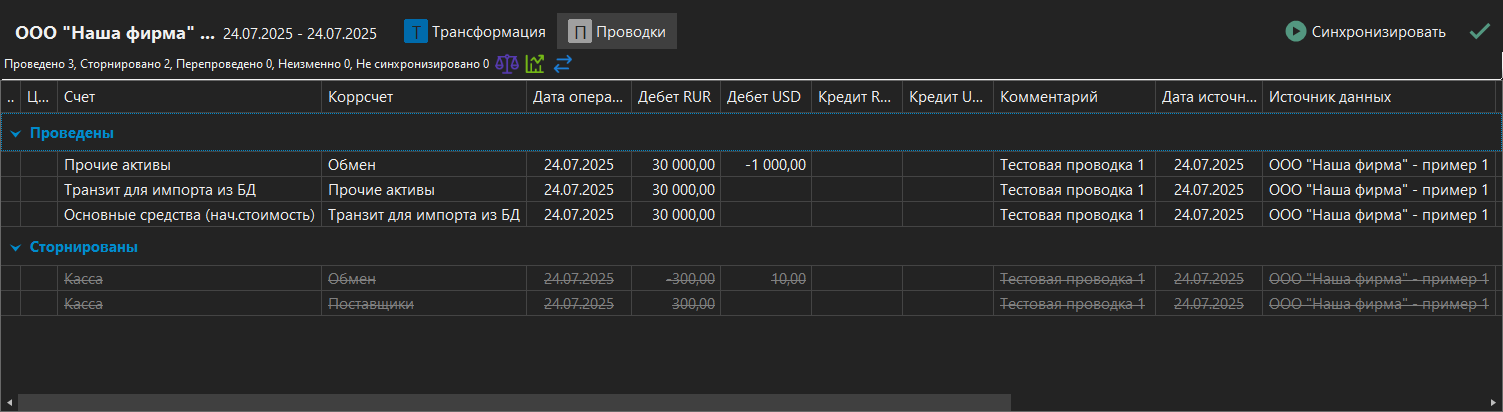Click the green chart icon
This screenshot has width=1503, height=412.
coord(535,64)
